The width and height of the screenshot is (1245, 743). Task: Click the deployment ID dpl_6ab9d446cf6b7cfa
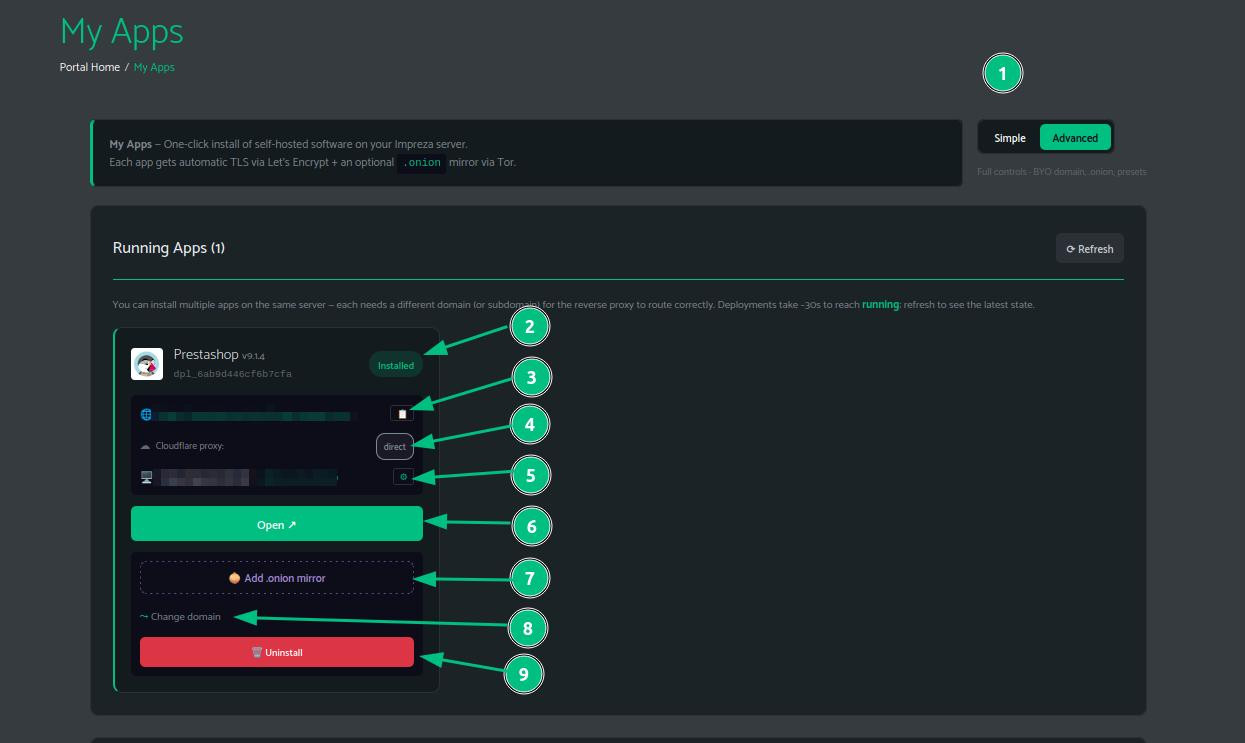click(x=233, y=374)
